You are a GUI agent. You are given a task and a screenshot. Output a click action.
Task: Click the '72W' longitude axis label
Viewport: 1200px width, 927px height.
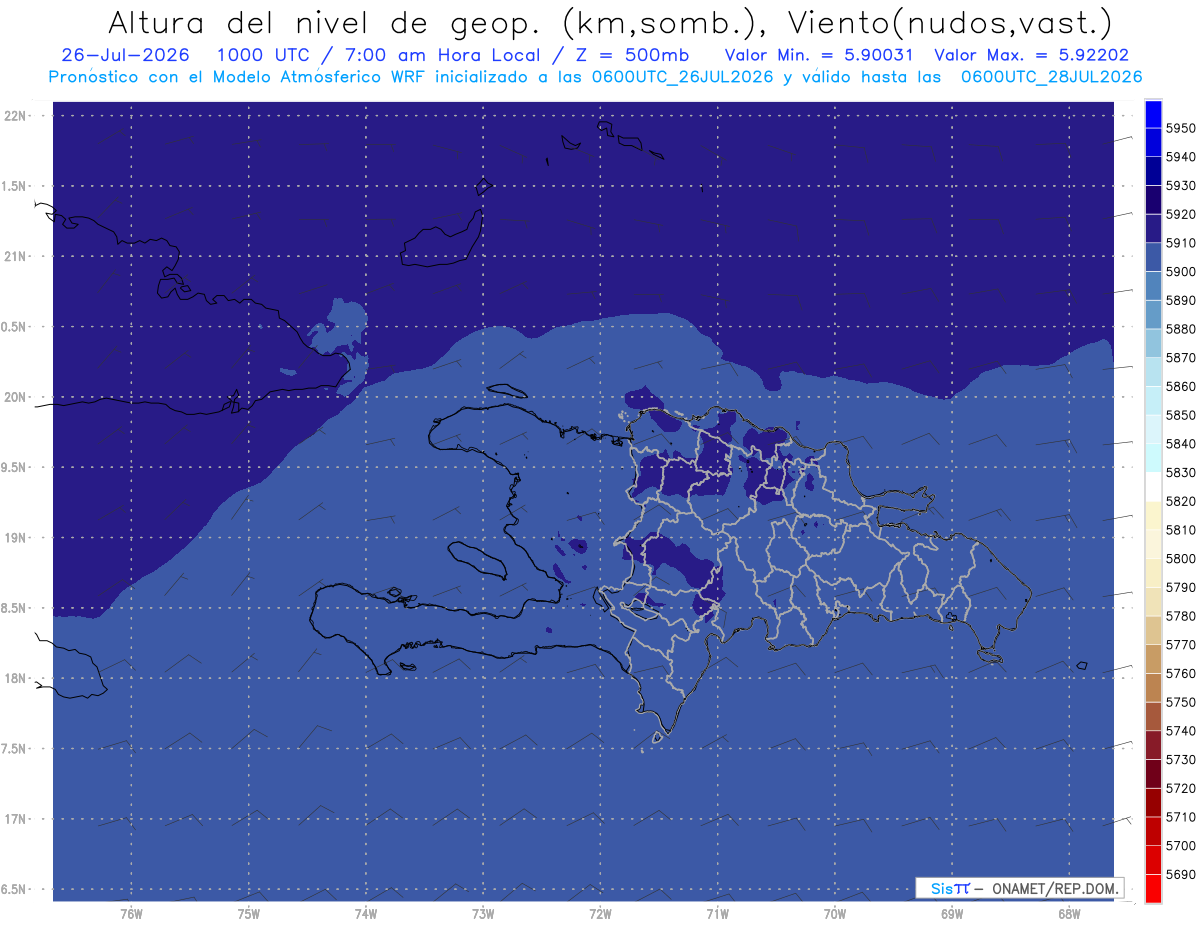600,913
